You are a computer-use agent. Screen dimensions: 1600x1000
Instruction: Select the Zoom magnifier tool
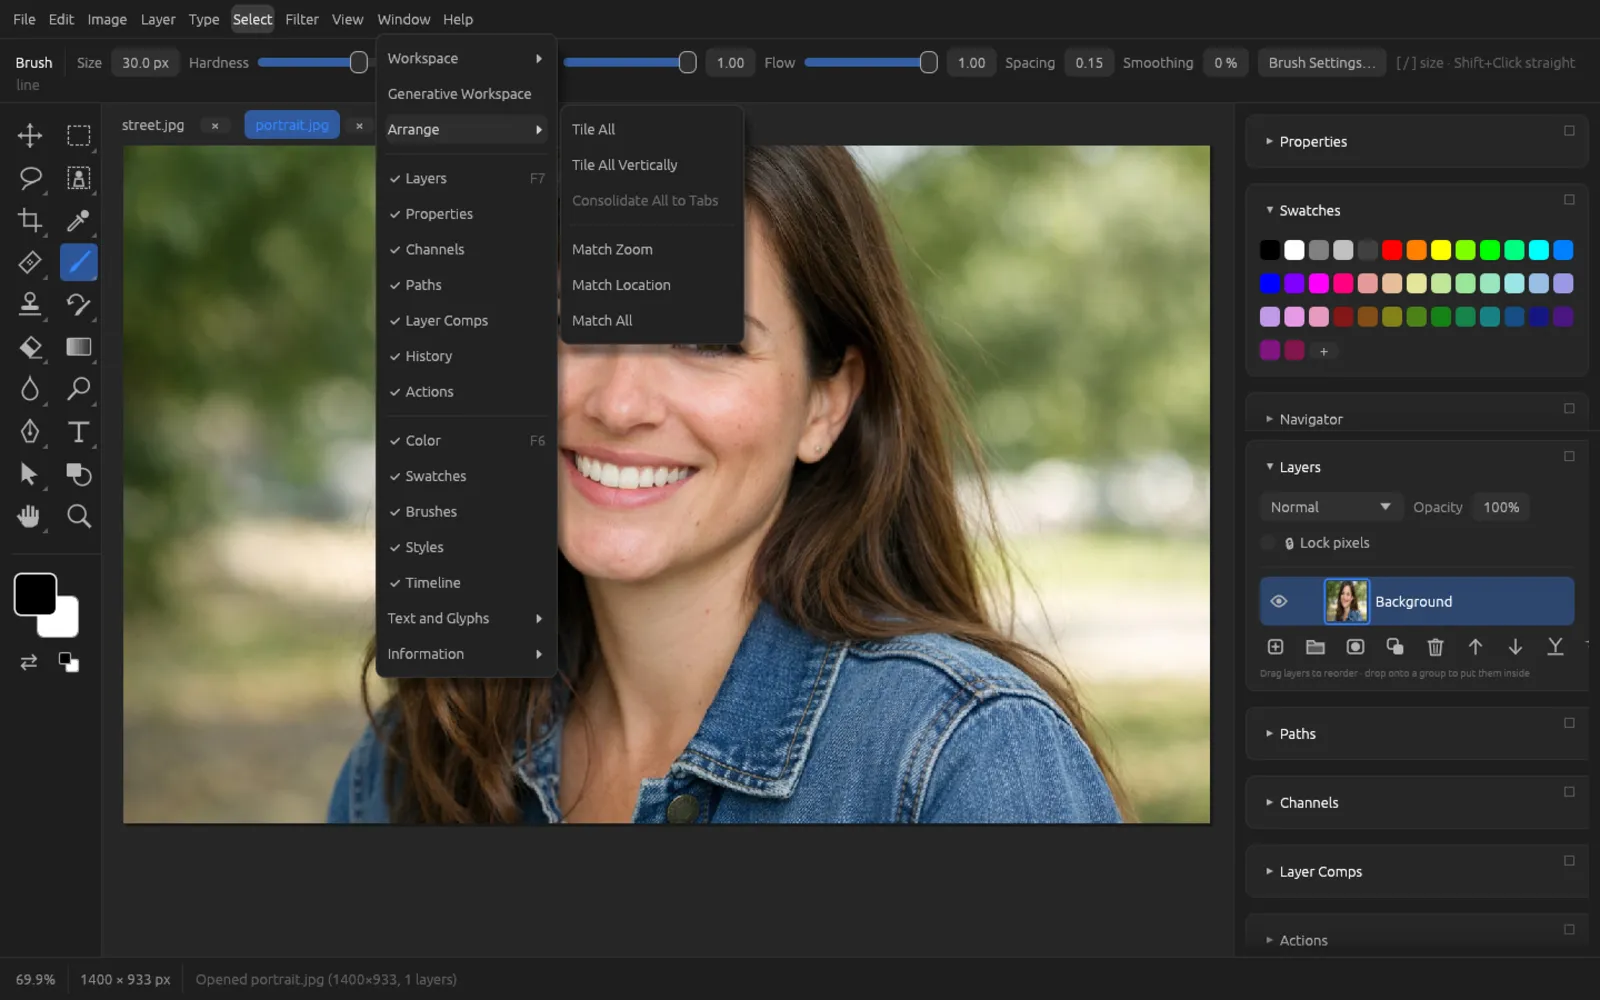78,516
